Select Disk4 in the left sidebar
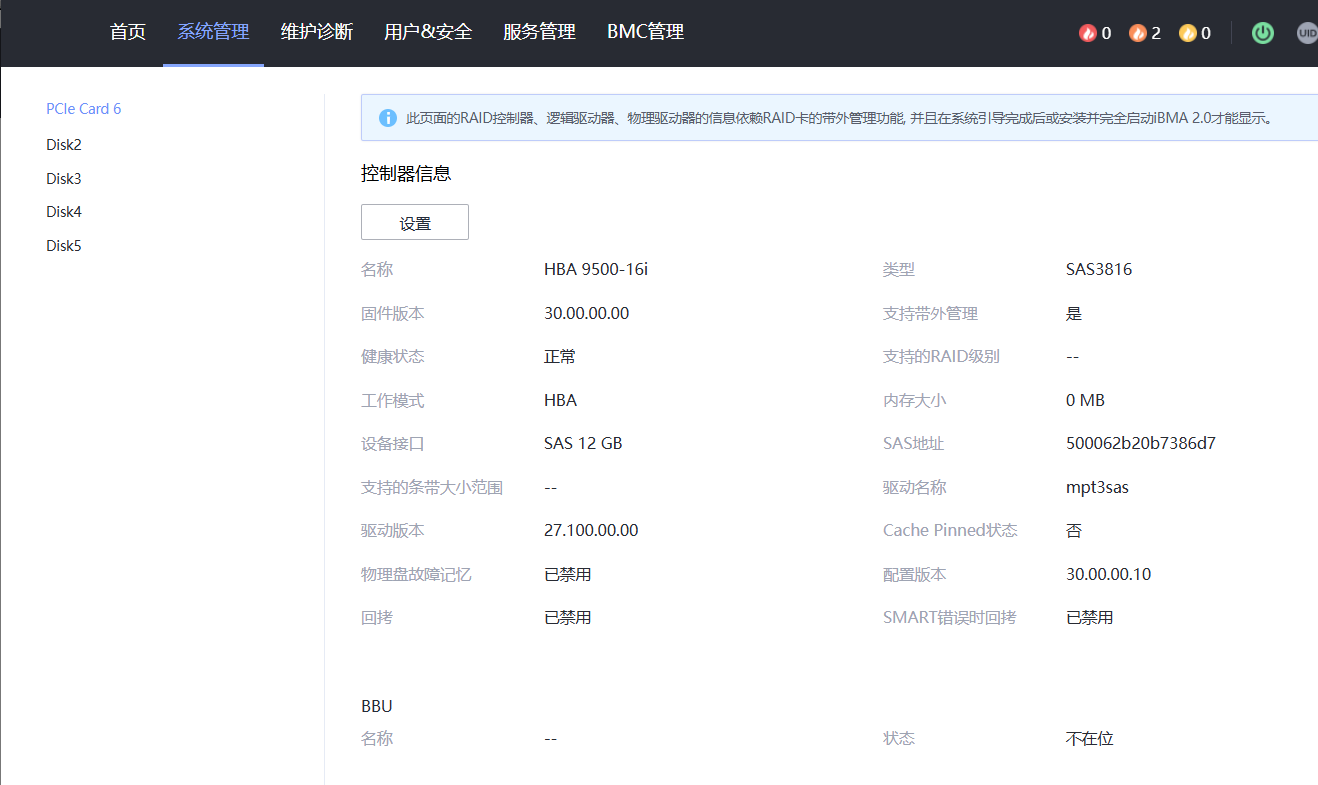 pos(63,211)
